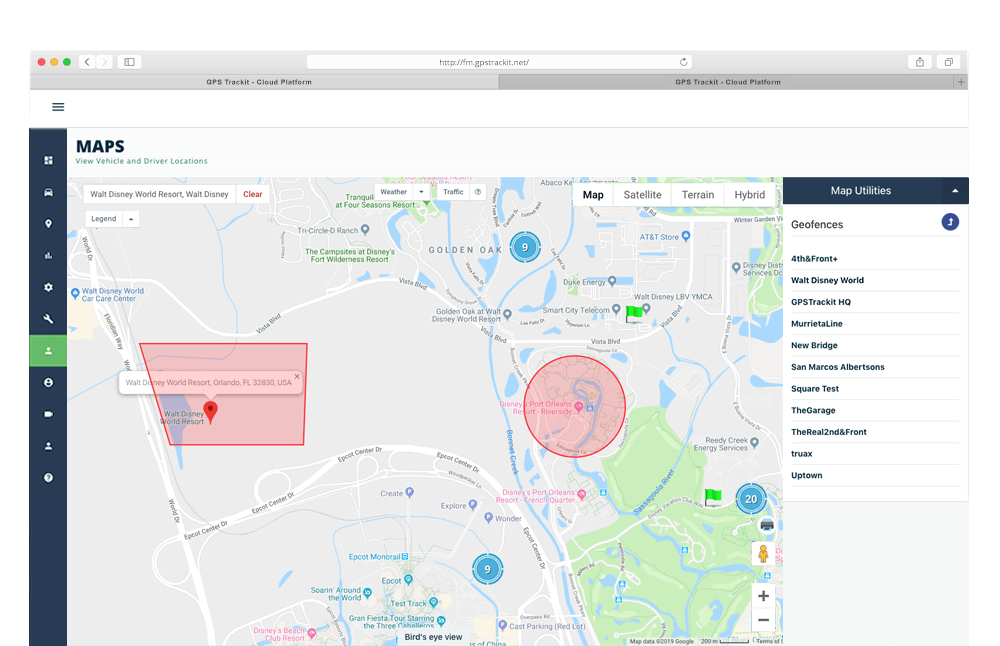This screenshot has height=646, width=1000.
Task: Click the print map icon
Action: (767, 525)
